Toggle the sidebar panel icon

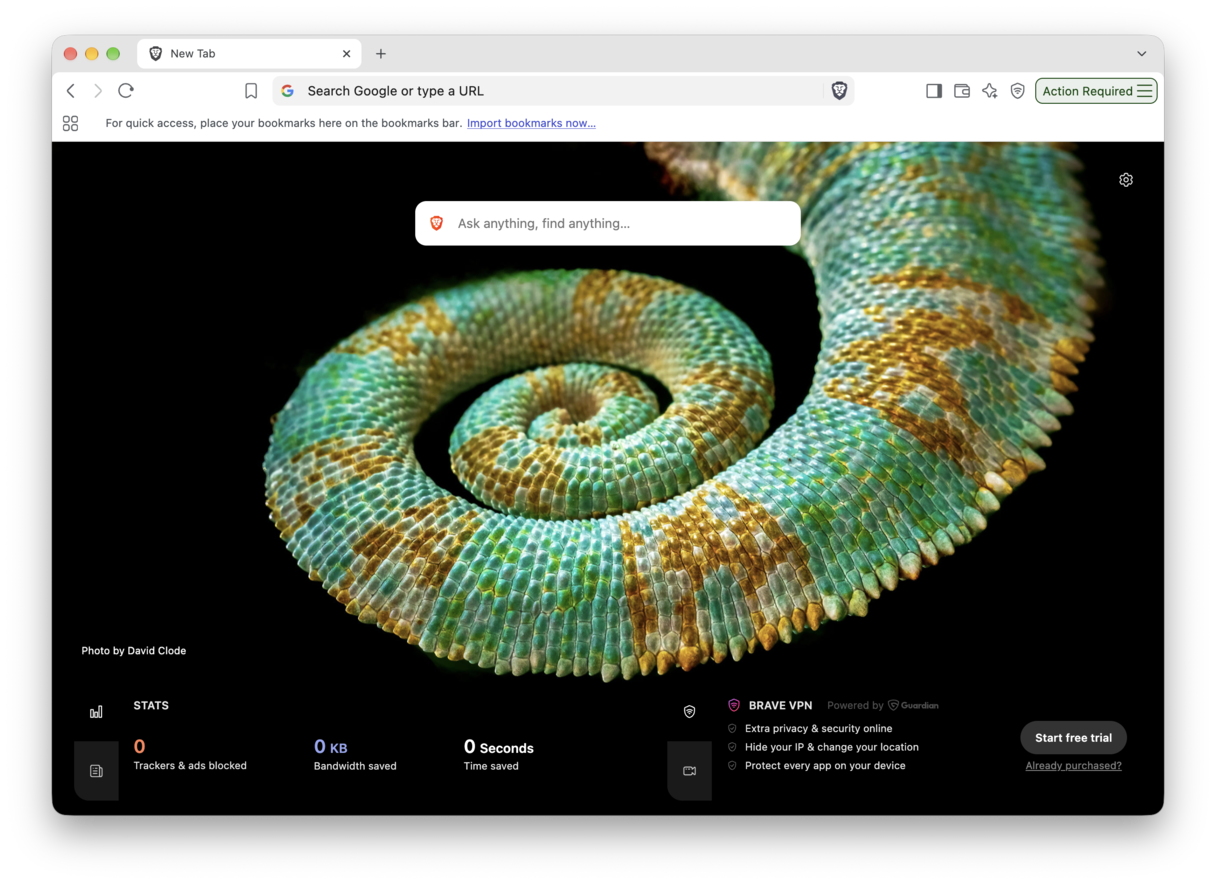click(x=934, y=91)
